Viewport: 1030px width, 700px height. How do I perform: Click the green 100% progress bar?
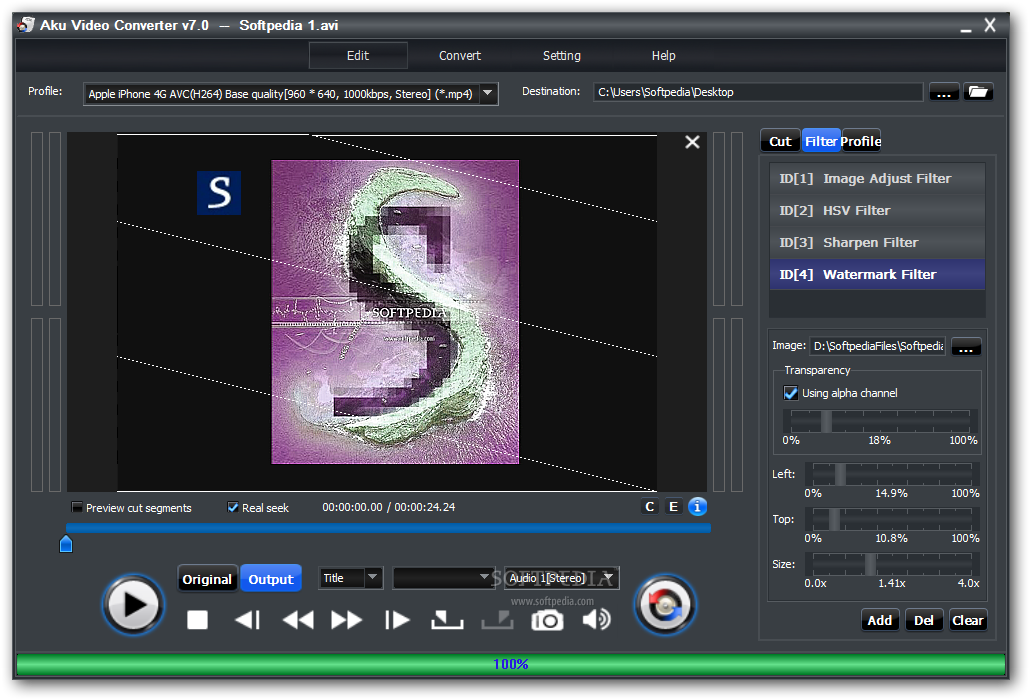pos(511,664)
